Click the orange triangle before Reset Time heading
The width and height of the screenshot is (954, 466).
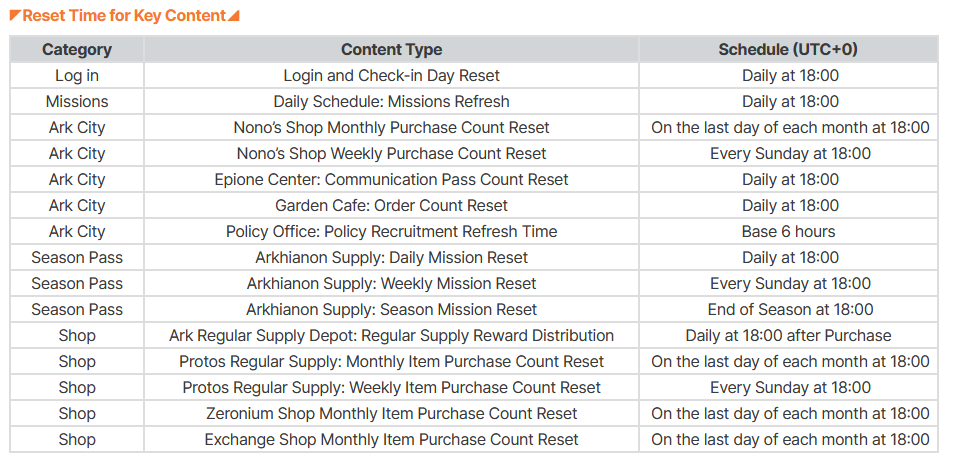click(x=15, y=16)
